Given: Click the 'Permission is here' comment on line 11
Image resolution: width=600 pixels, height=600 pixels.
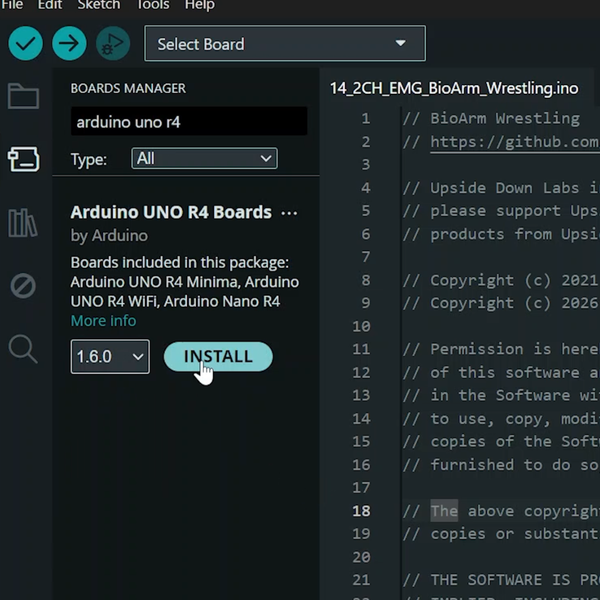Looking at the screenshot, I should coord(501,349).
